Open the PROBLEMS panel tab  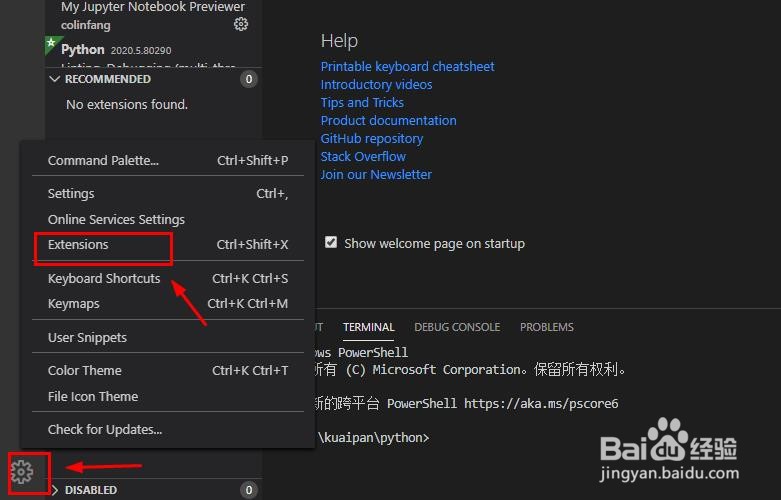coord(547,327)
